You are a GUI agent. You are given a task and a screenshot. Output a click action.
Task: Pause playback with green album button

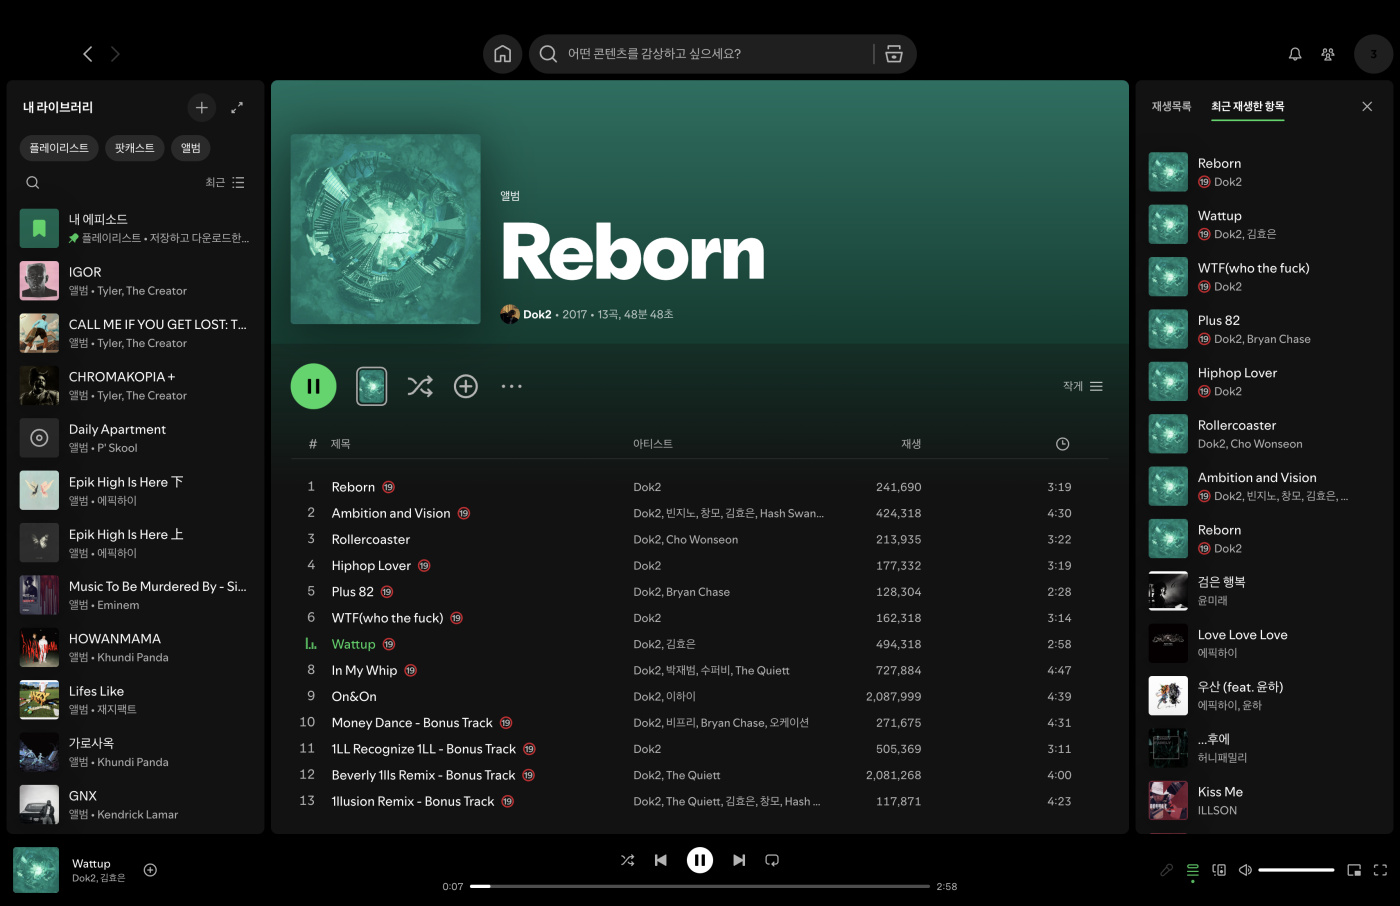tap(313, 386)
